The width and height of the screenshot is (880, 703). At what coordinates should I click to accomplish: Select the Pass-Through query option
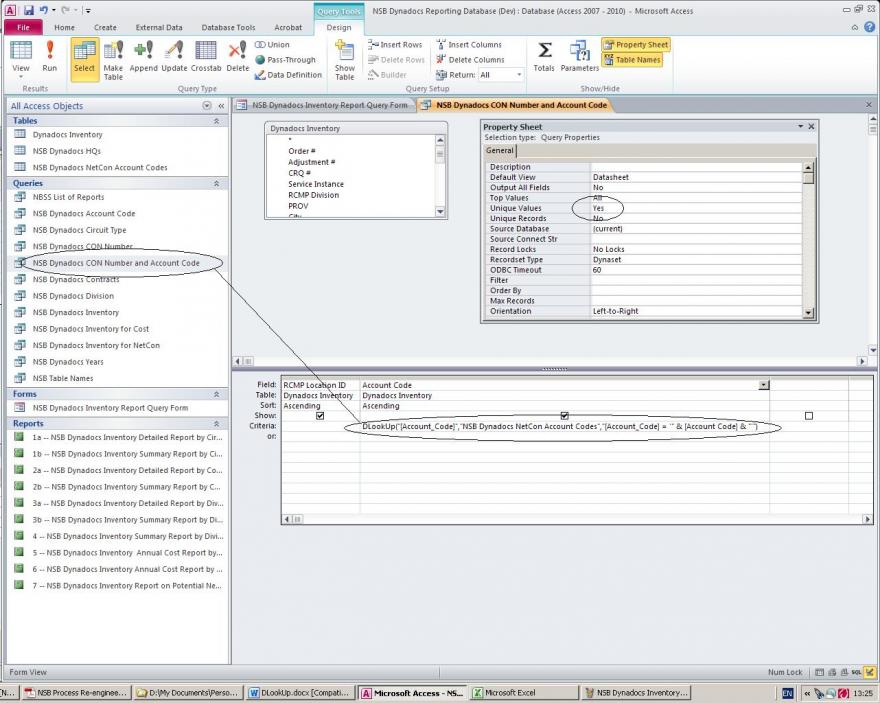pos(286,59)
